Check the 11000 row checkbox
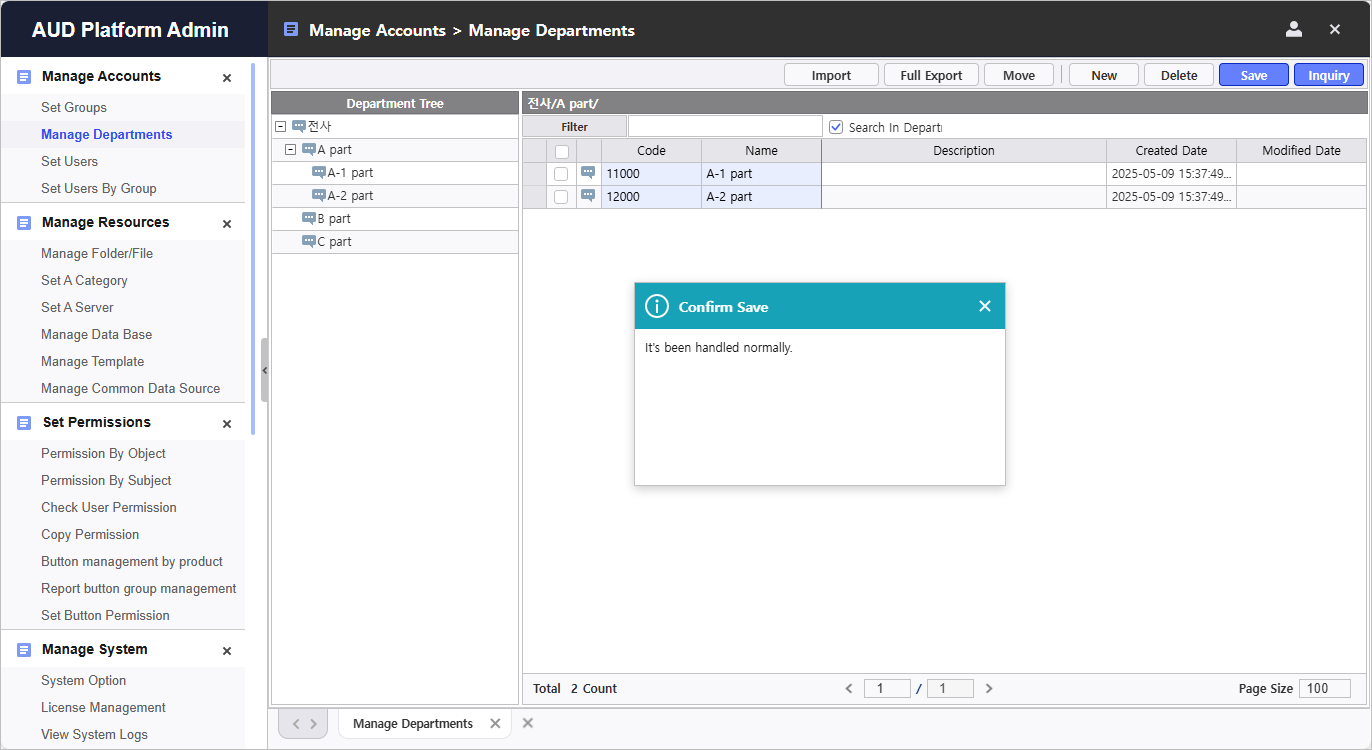 click(x=561, y=174)
